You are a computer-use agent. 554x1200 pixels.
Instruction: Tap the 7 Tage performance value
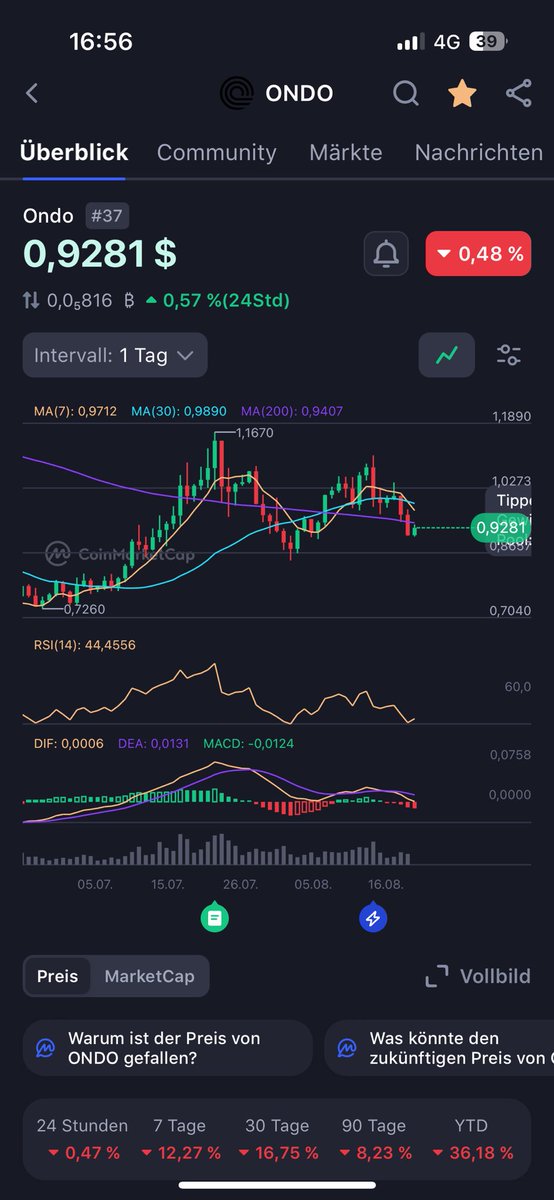pos(181,1153)
